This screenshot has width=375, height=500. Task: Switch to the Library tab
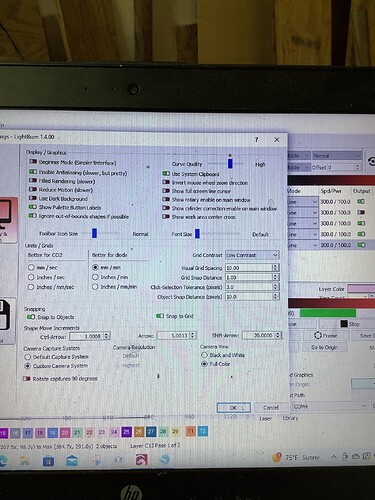pos(290,418)
